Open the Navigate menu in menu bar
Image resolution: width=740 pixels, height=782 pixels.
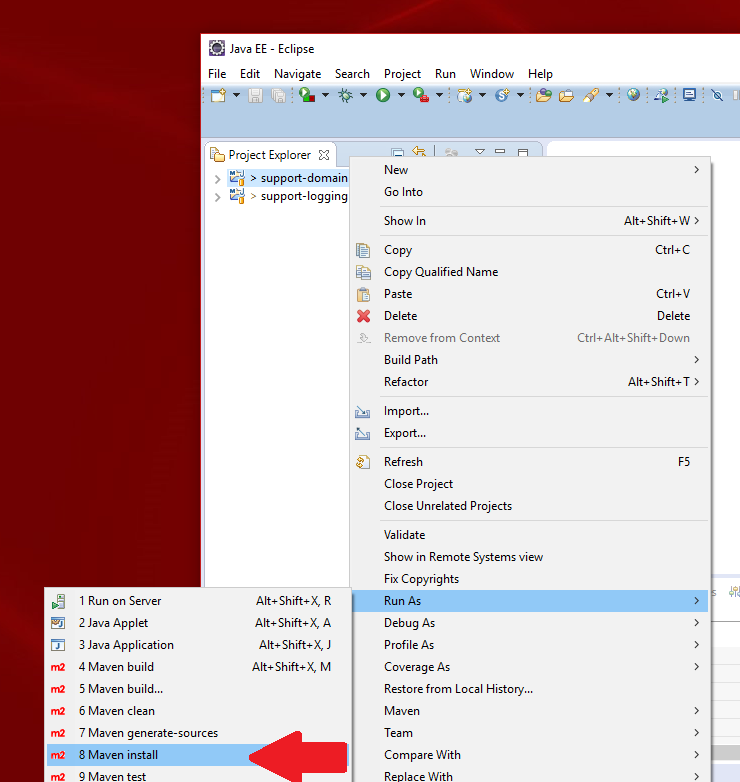pyautogui.click(x=297, y=74)
